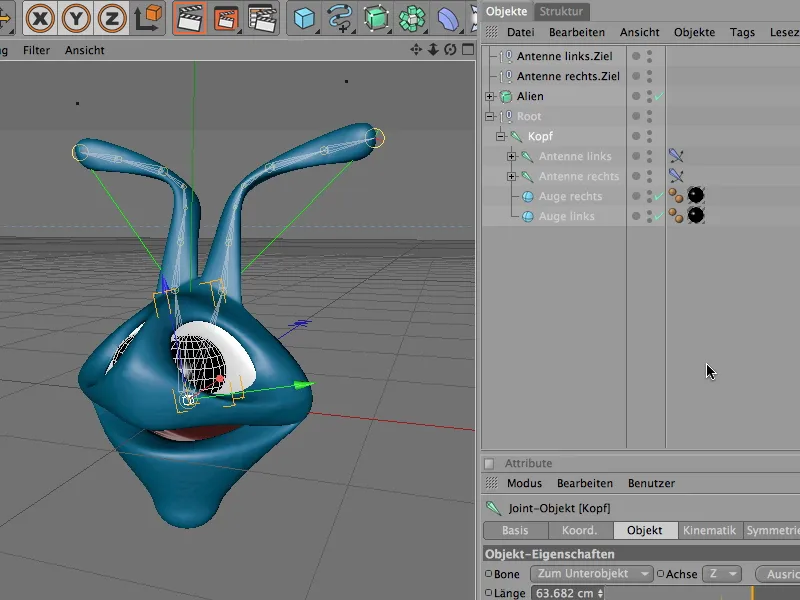Collapse the Kopf joint hierarchy
This screenshot has width=800, height=600.
(x=501, y=136)
